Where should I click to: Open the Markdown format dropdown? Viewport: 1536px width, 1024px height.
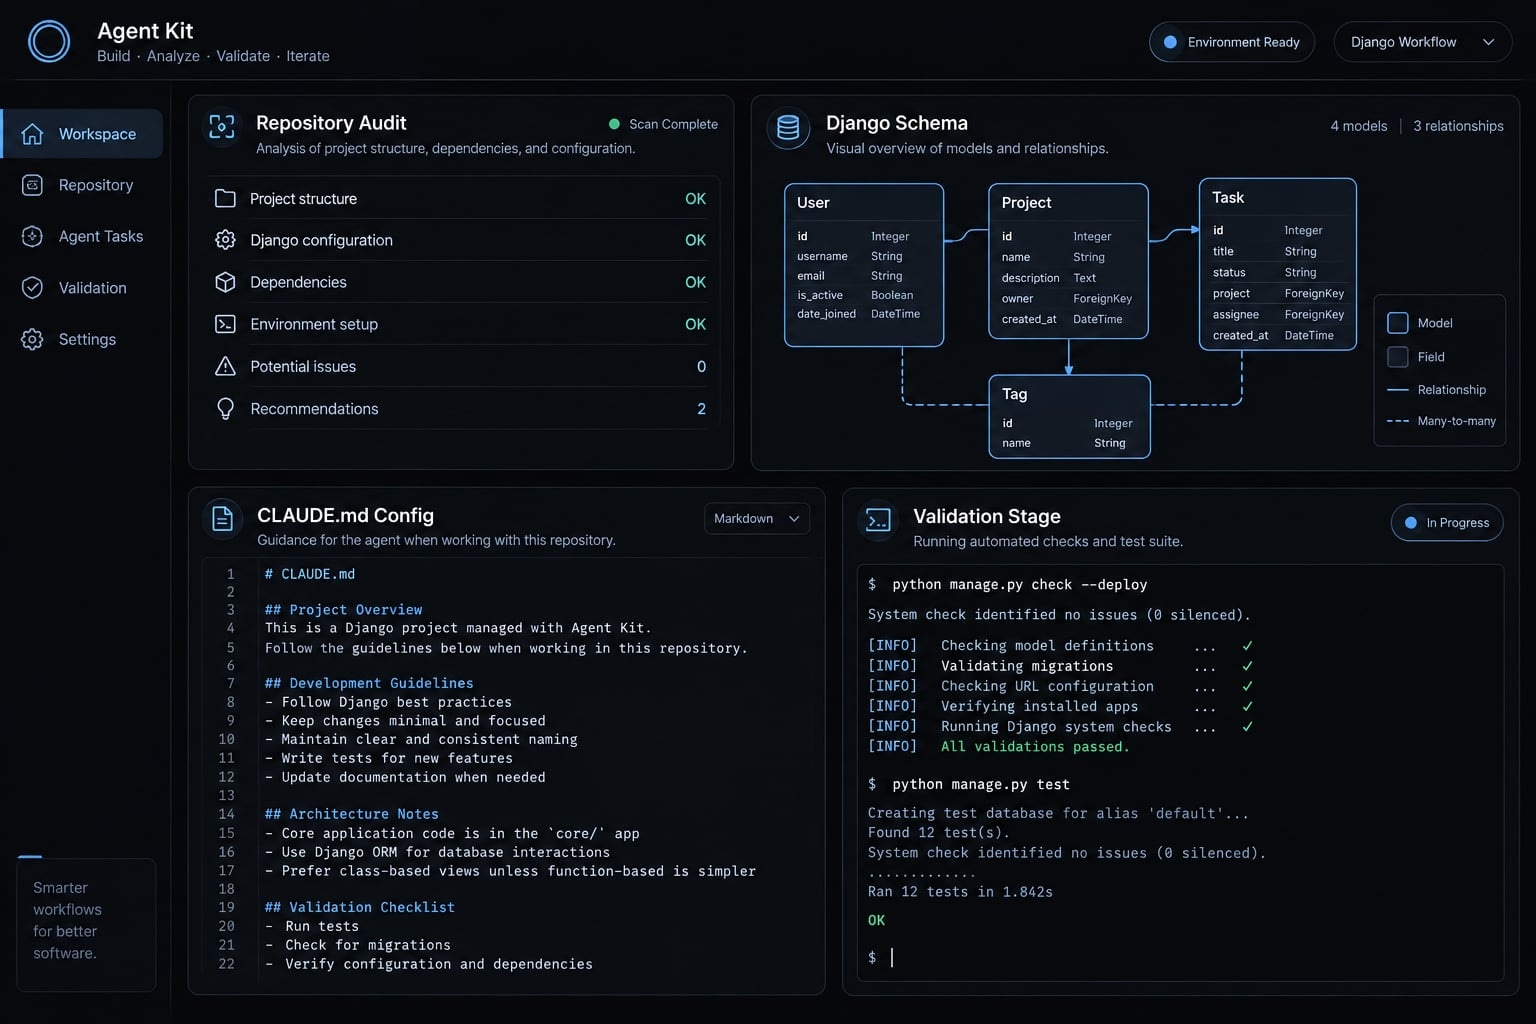click(x=757, y=518)
